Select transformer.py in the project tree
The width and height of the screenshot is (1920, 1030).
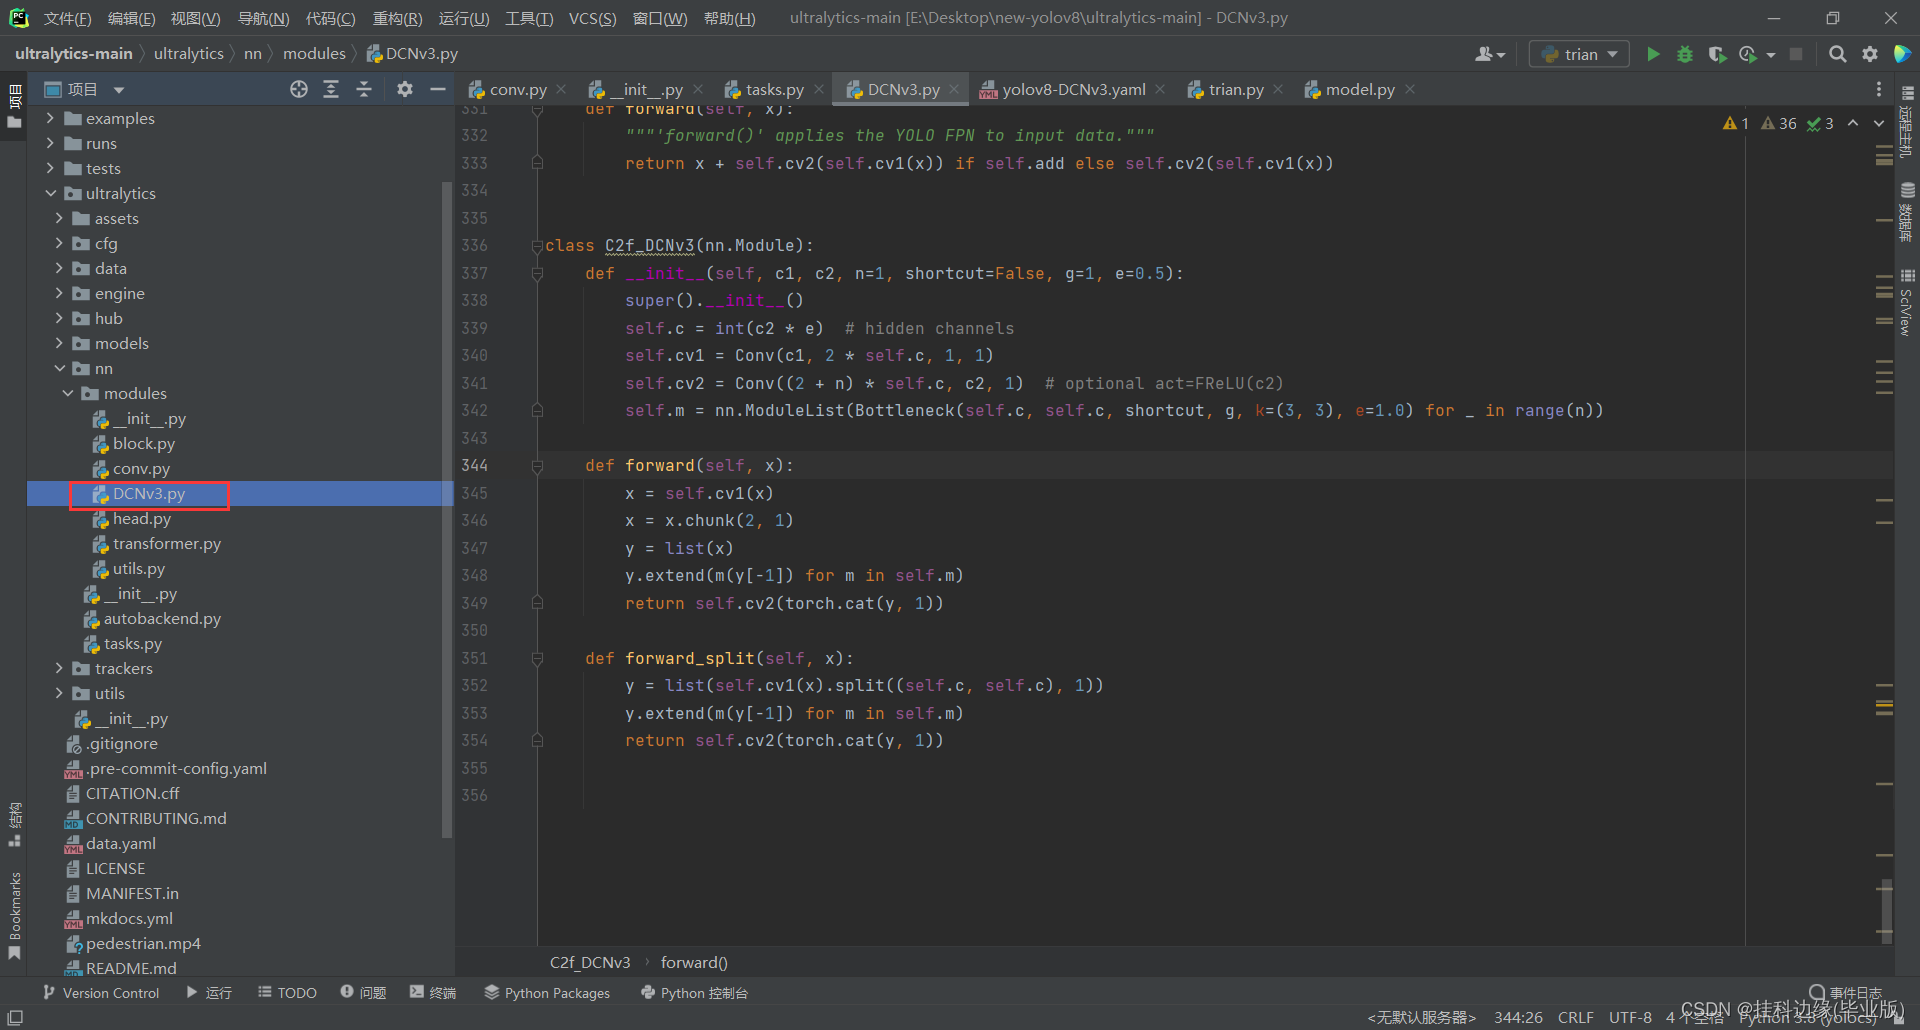[x=166, y=543]
